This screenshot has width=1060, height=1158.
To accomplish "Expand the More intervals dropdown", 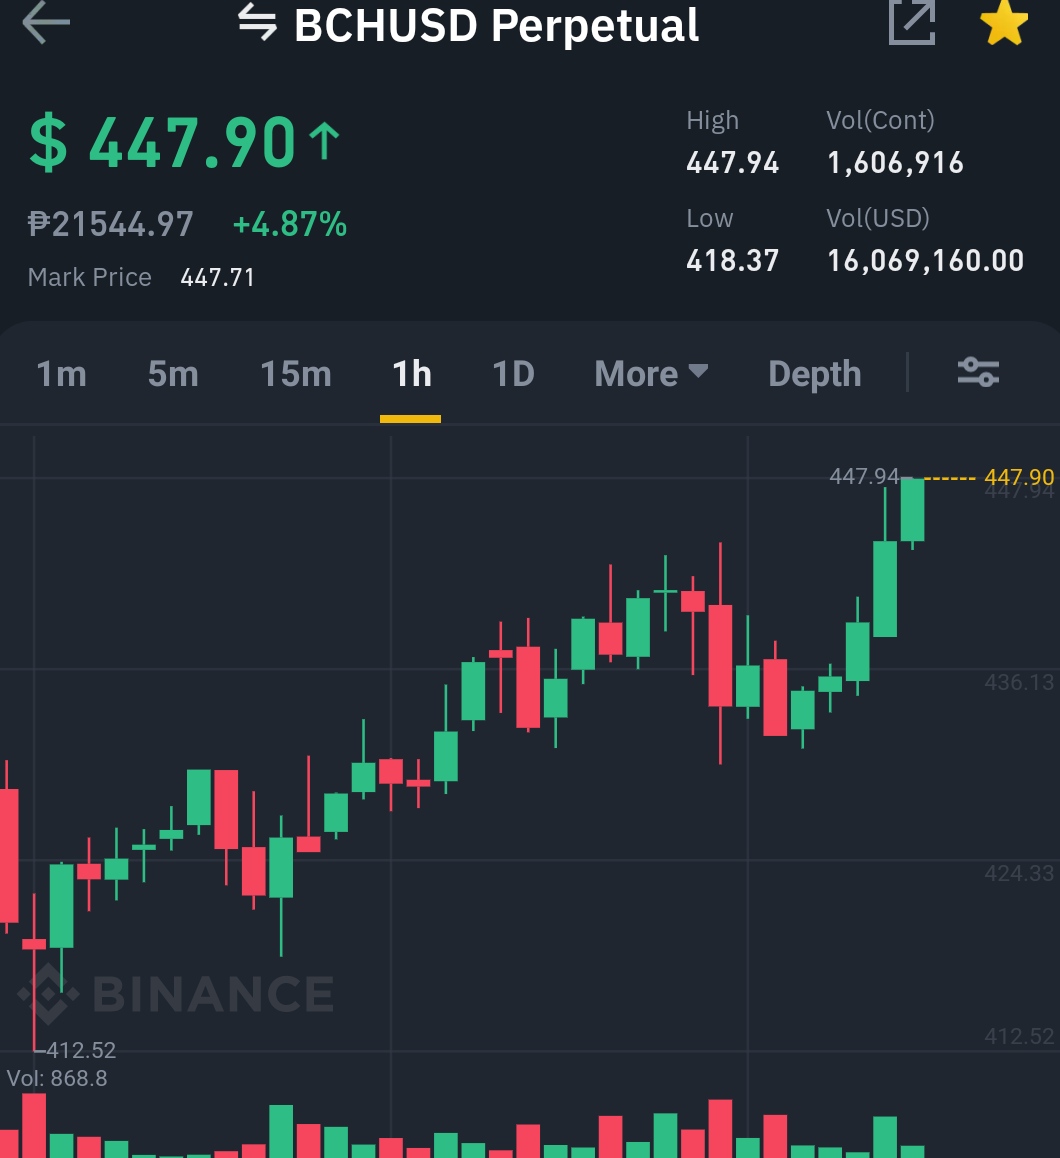I will pyautogui.click(x=651, y=374).
